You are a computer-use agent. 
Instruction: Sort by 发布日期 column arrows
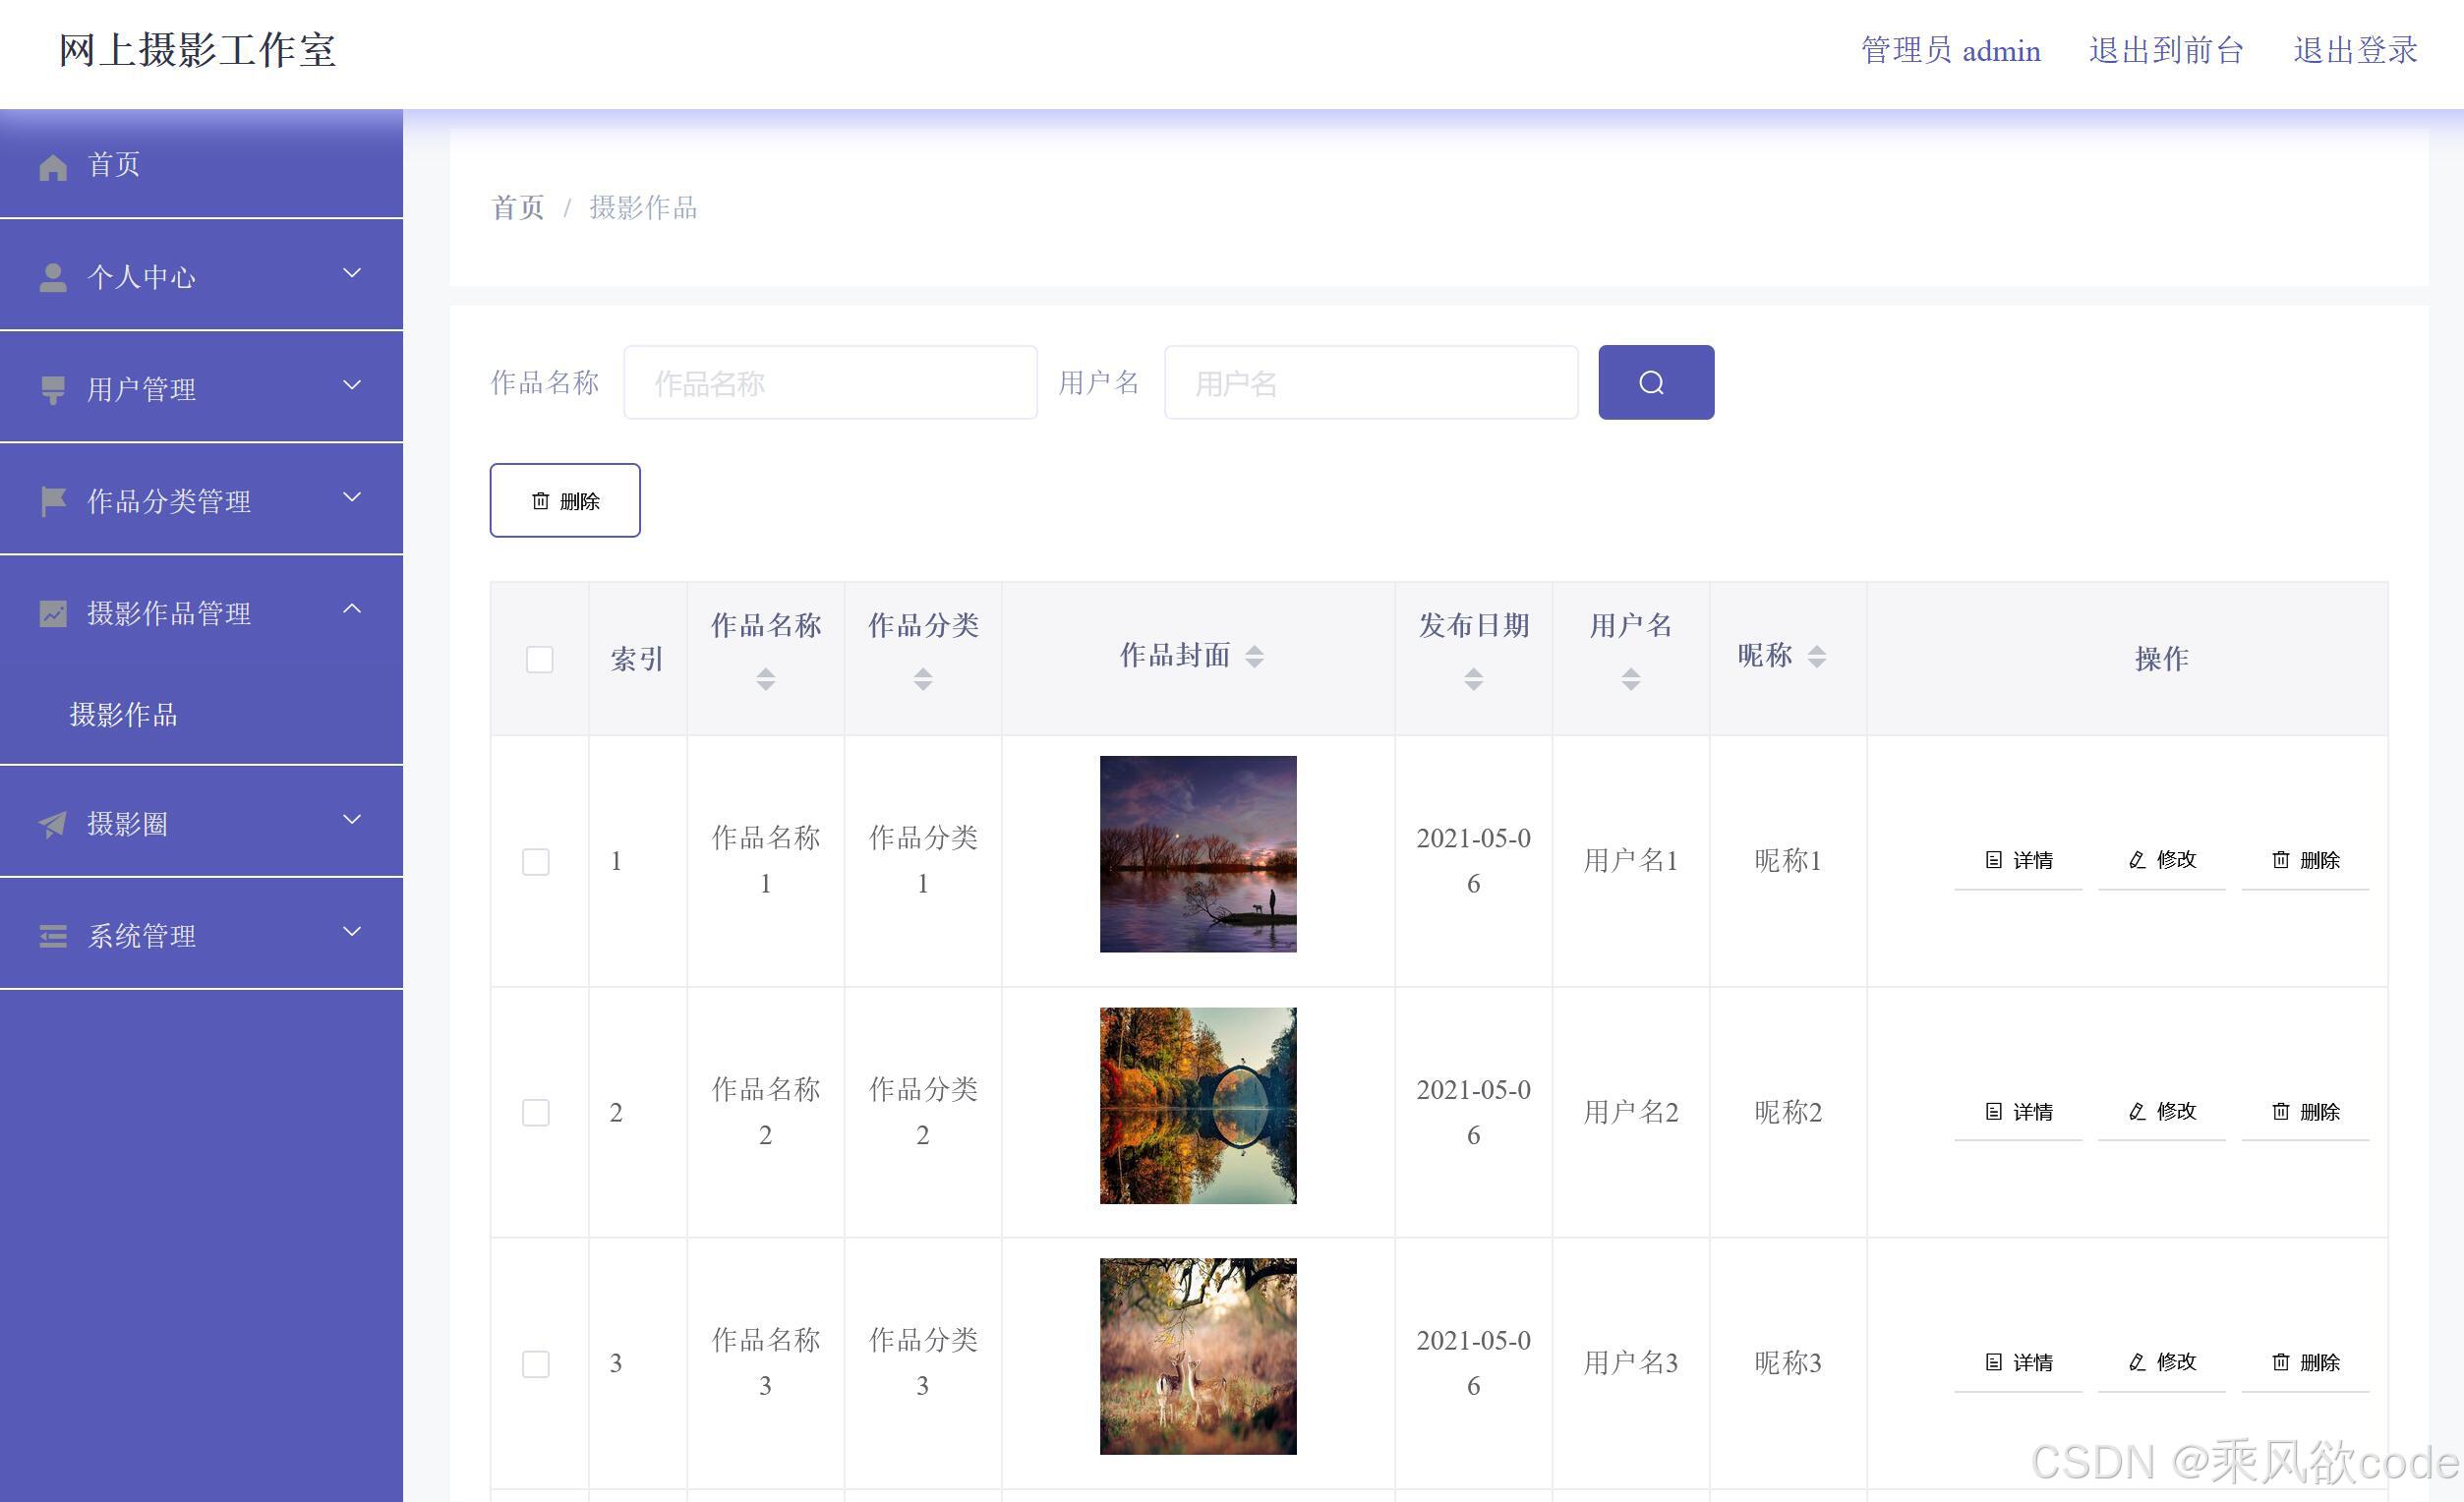tap(1472, 679)
